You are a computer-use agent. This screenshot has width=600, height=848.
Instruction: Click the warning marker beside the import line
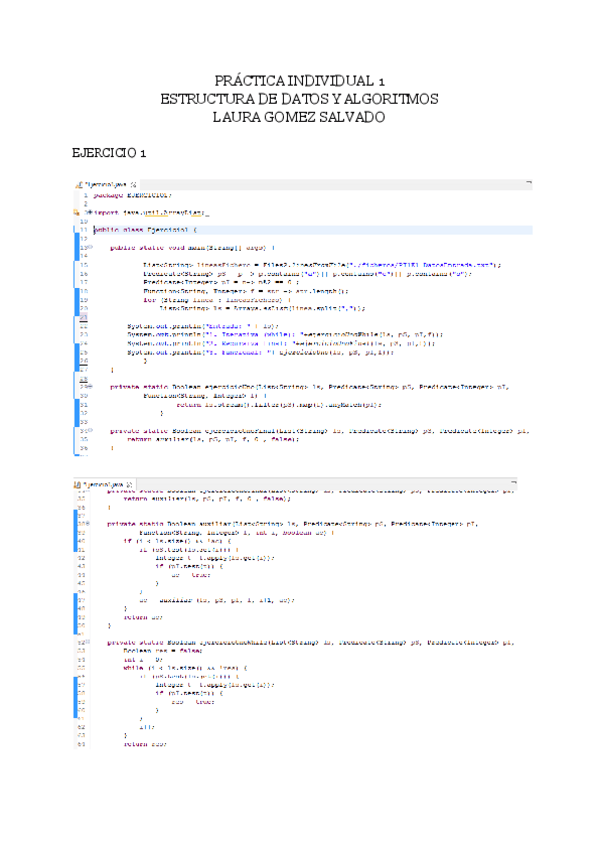(x=76, y=212)
